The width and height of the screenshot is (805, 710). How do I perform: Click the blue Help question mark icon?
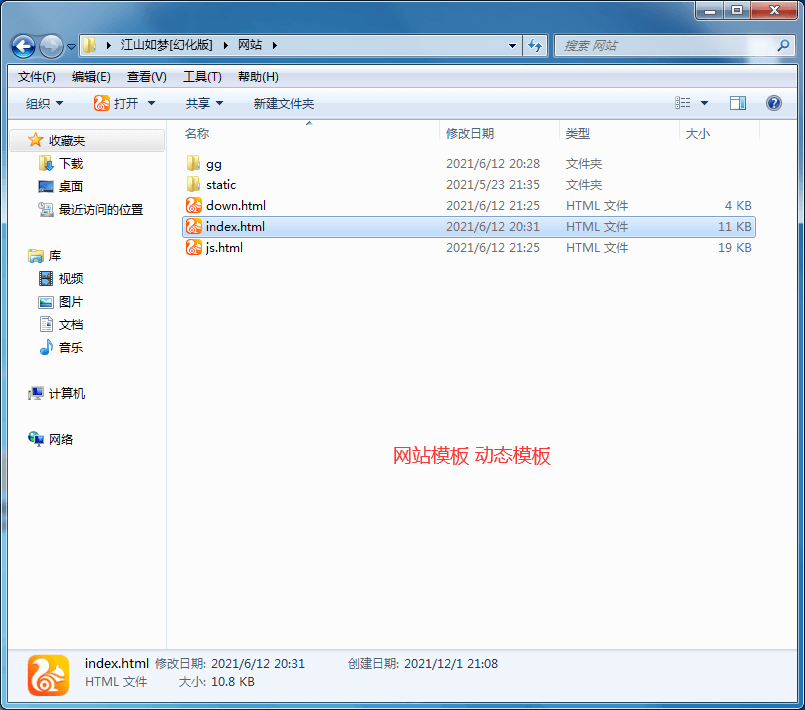pos(774,103)
